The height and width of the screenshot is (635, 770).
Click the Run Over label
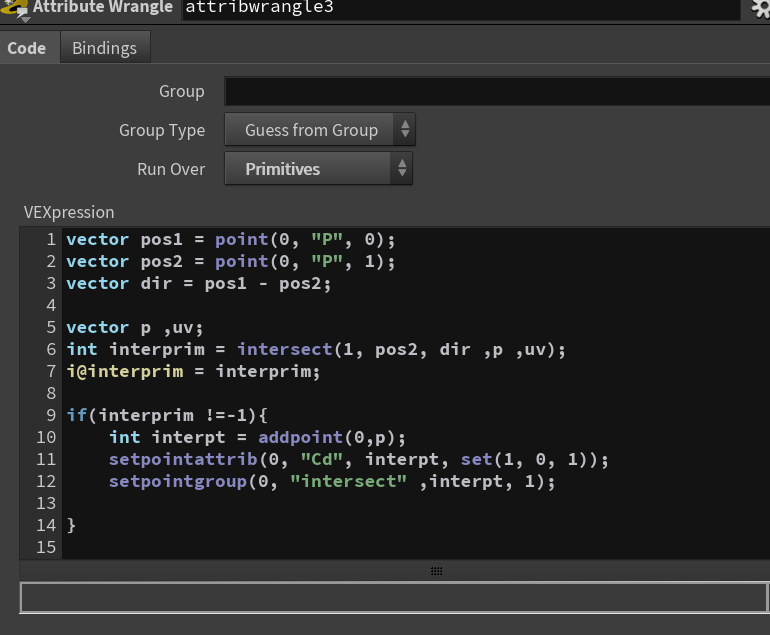(171, 169)
